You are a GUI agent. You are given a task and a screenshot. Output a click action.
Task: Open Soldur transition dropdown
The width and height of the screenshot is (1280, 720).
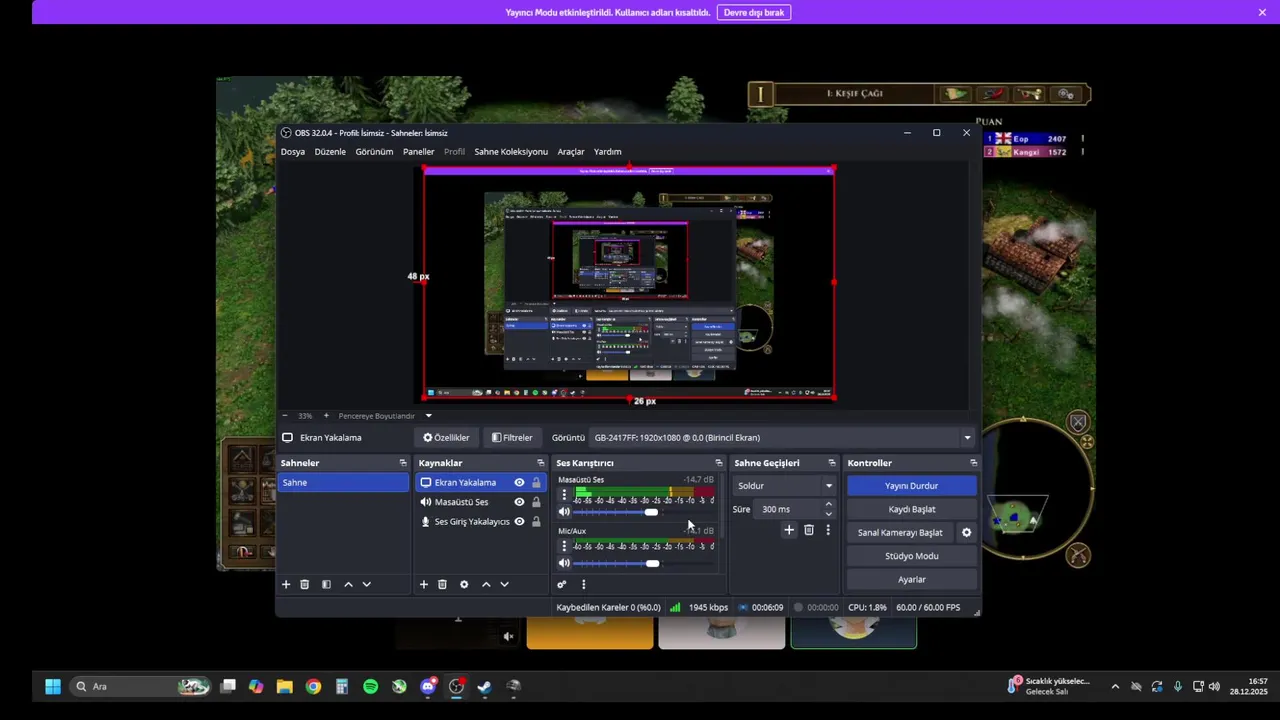(785, 486)
